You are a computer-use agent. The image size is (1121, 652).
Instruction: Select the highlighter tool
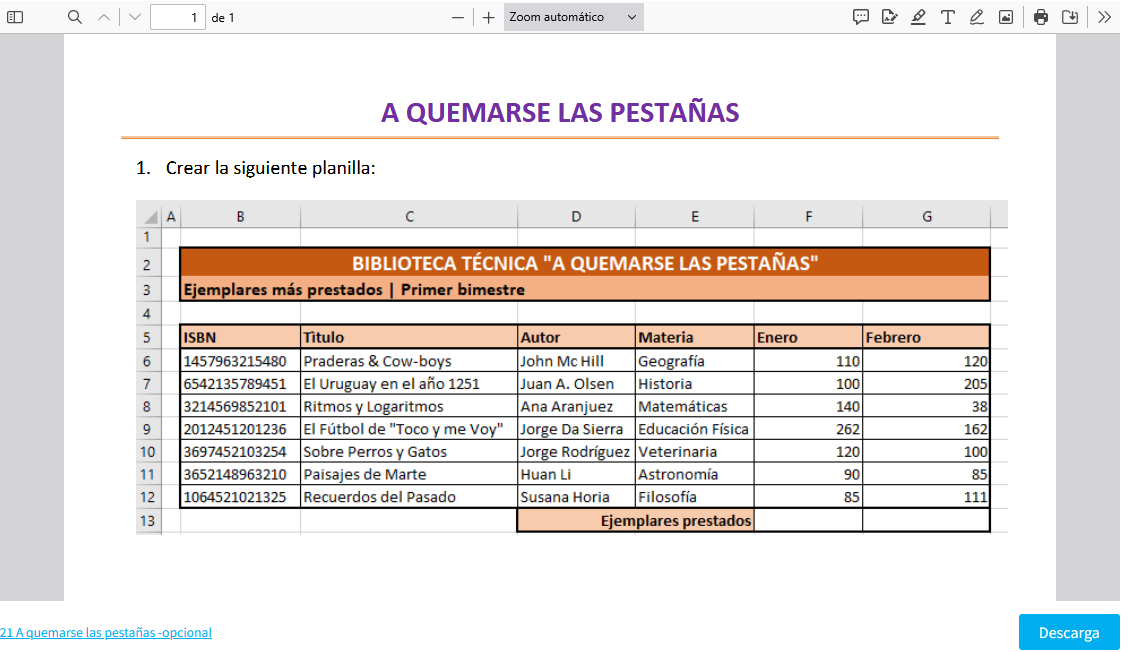tap(918, 17)
